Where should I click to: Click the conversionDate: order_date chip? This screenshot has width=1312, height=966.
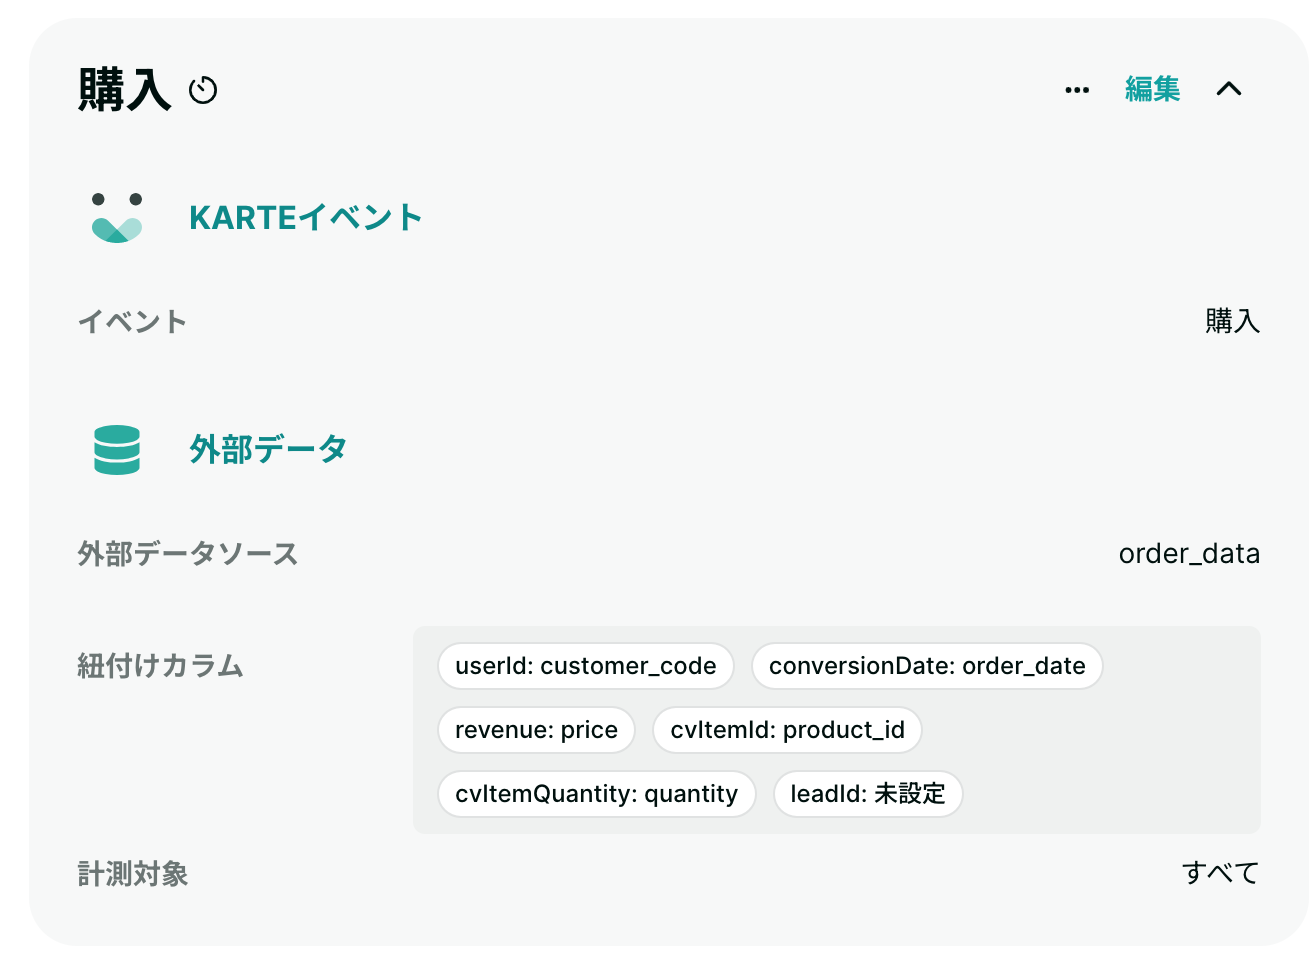(x=927, y=666)
